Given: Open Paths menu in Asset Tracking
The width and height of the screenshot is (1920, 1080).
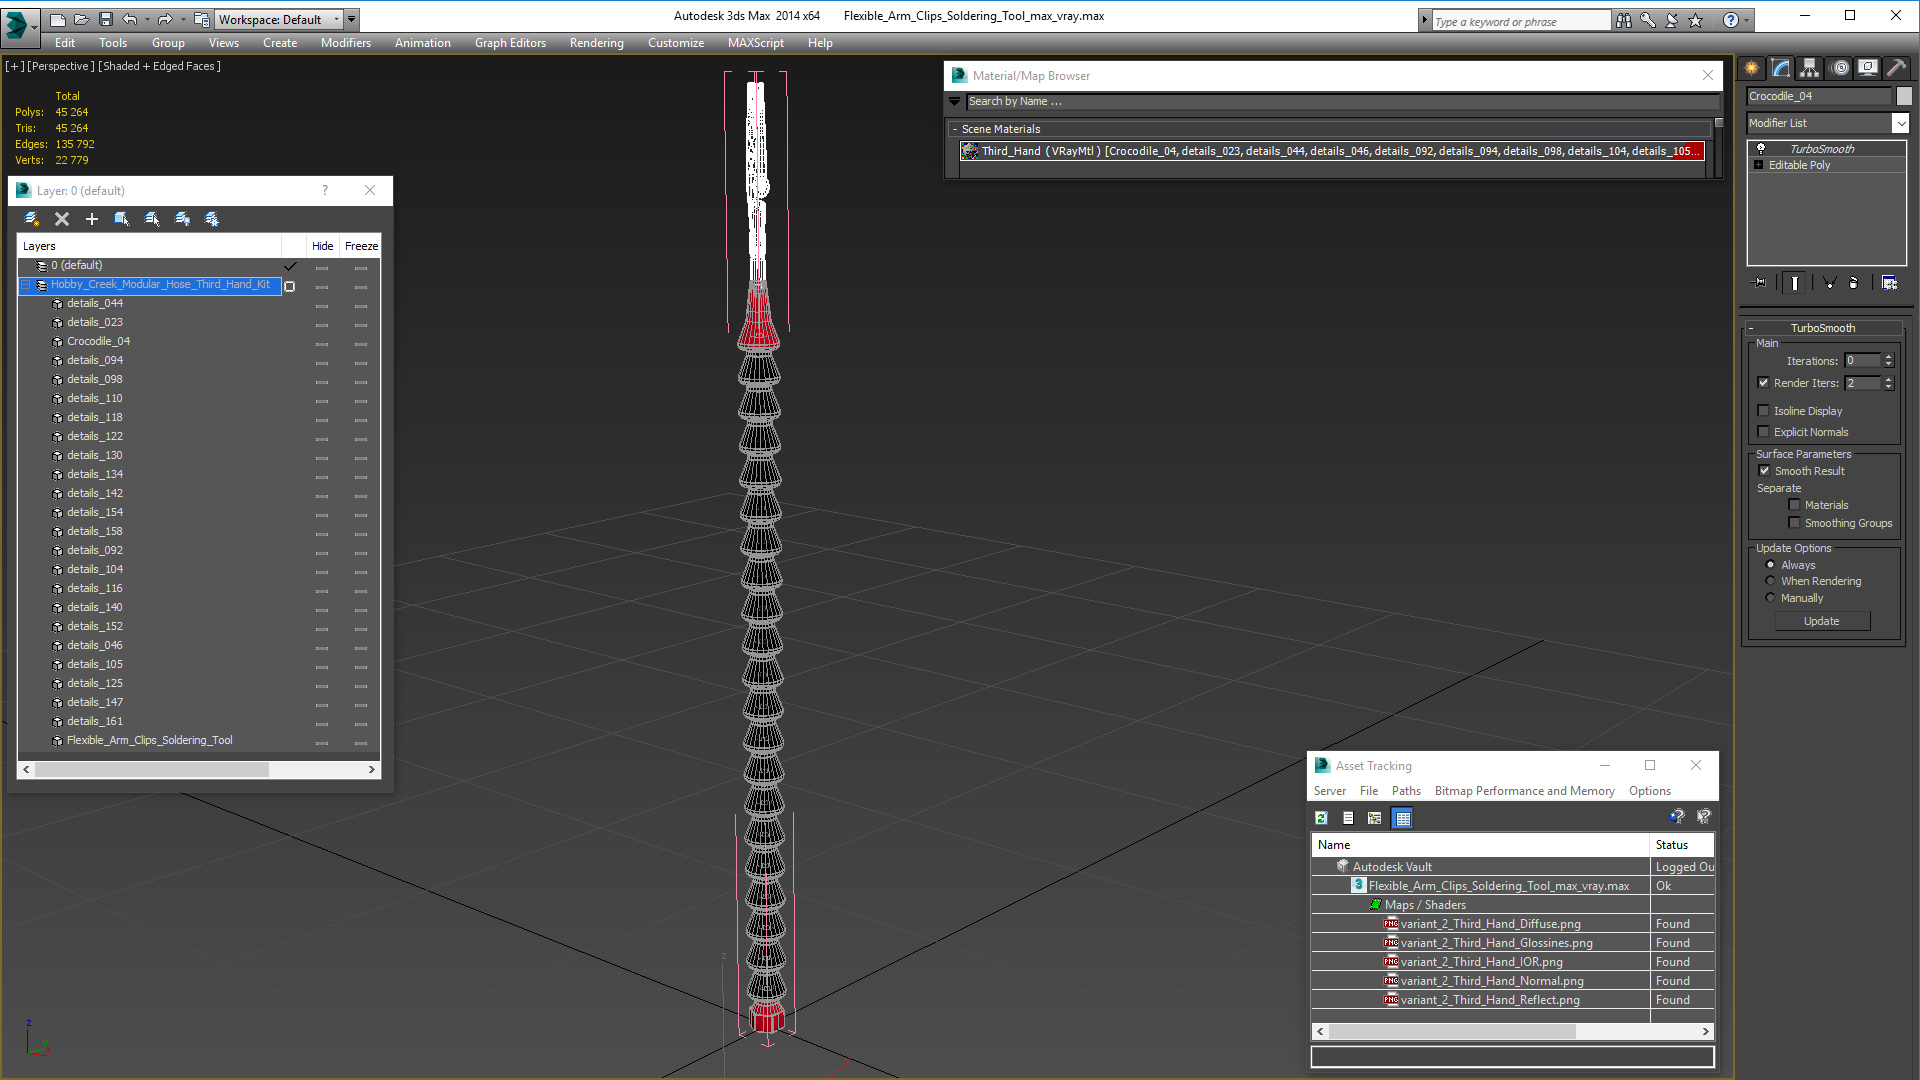Looking at the screenshot, I should point(1405,791).
